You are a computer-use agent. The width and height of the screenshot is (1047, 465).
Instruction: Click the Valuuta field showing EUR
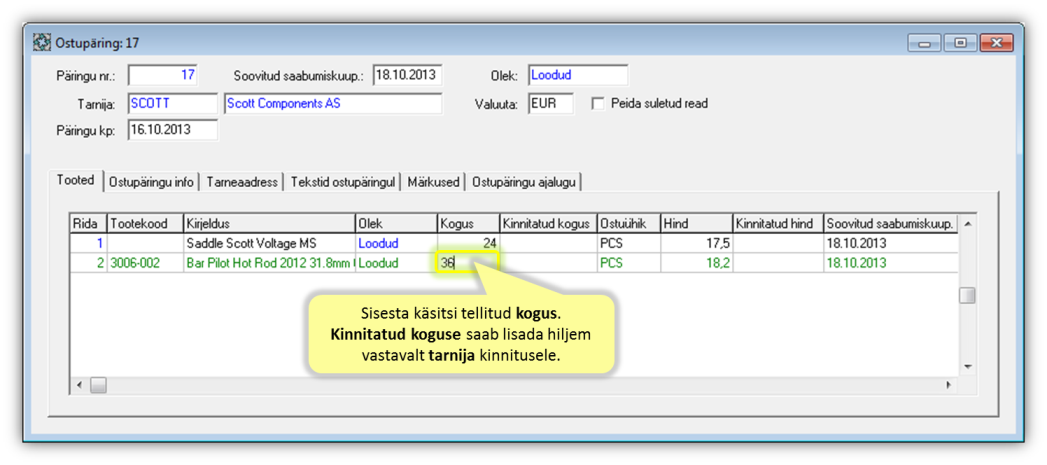tap(550, 103)
